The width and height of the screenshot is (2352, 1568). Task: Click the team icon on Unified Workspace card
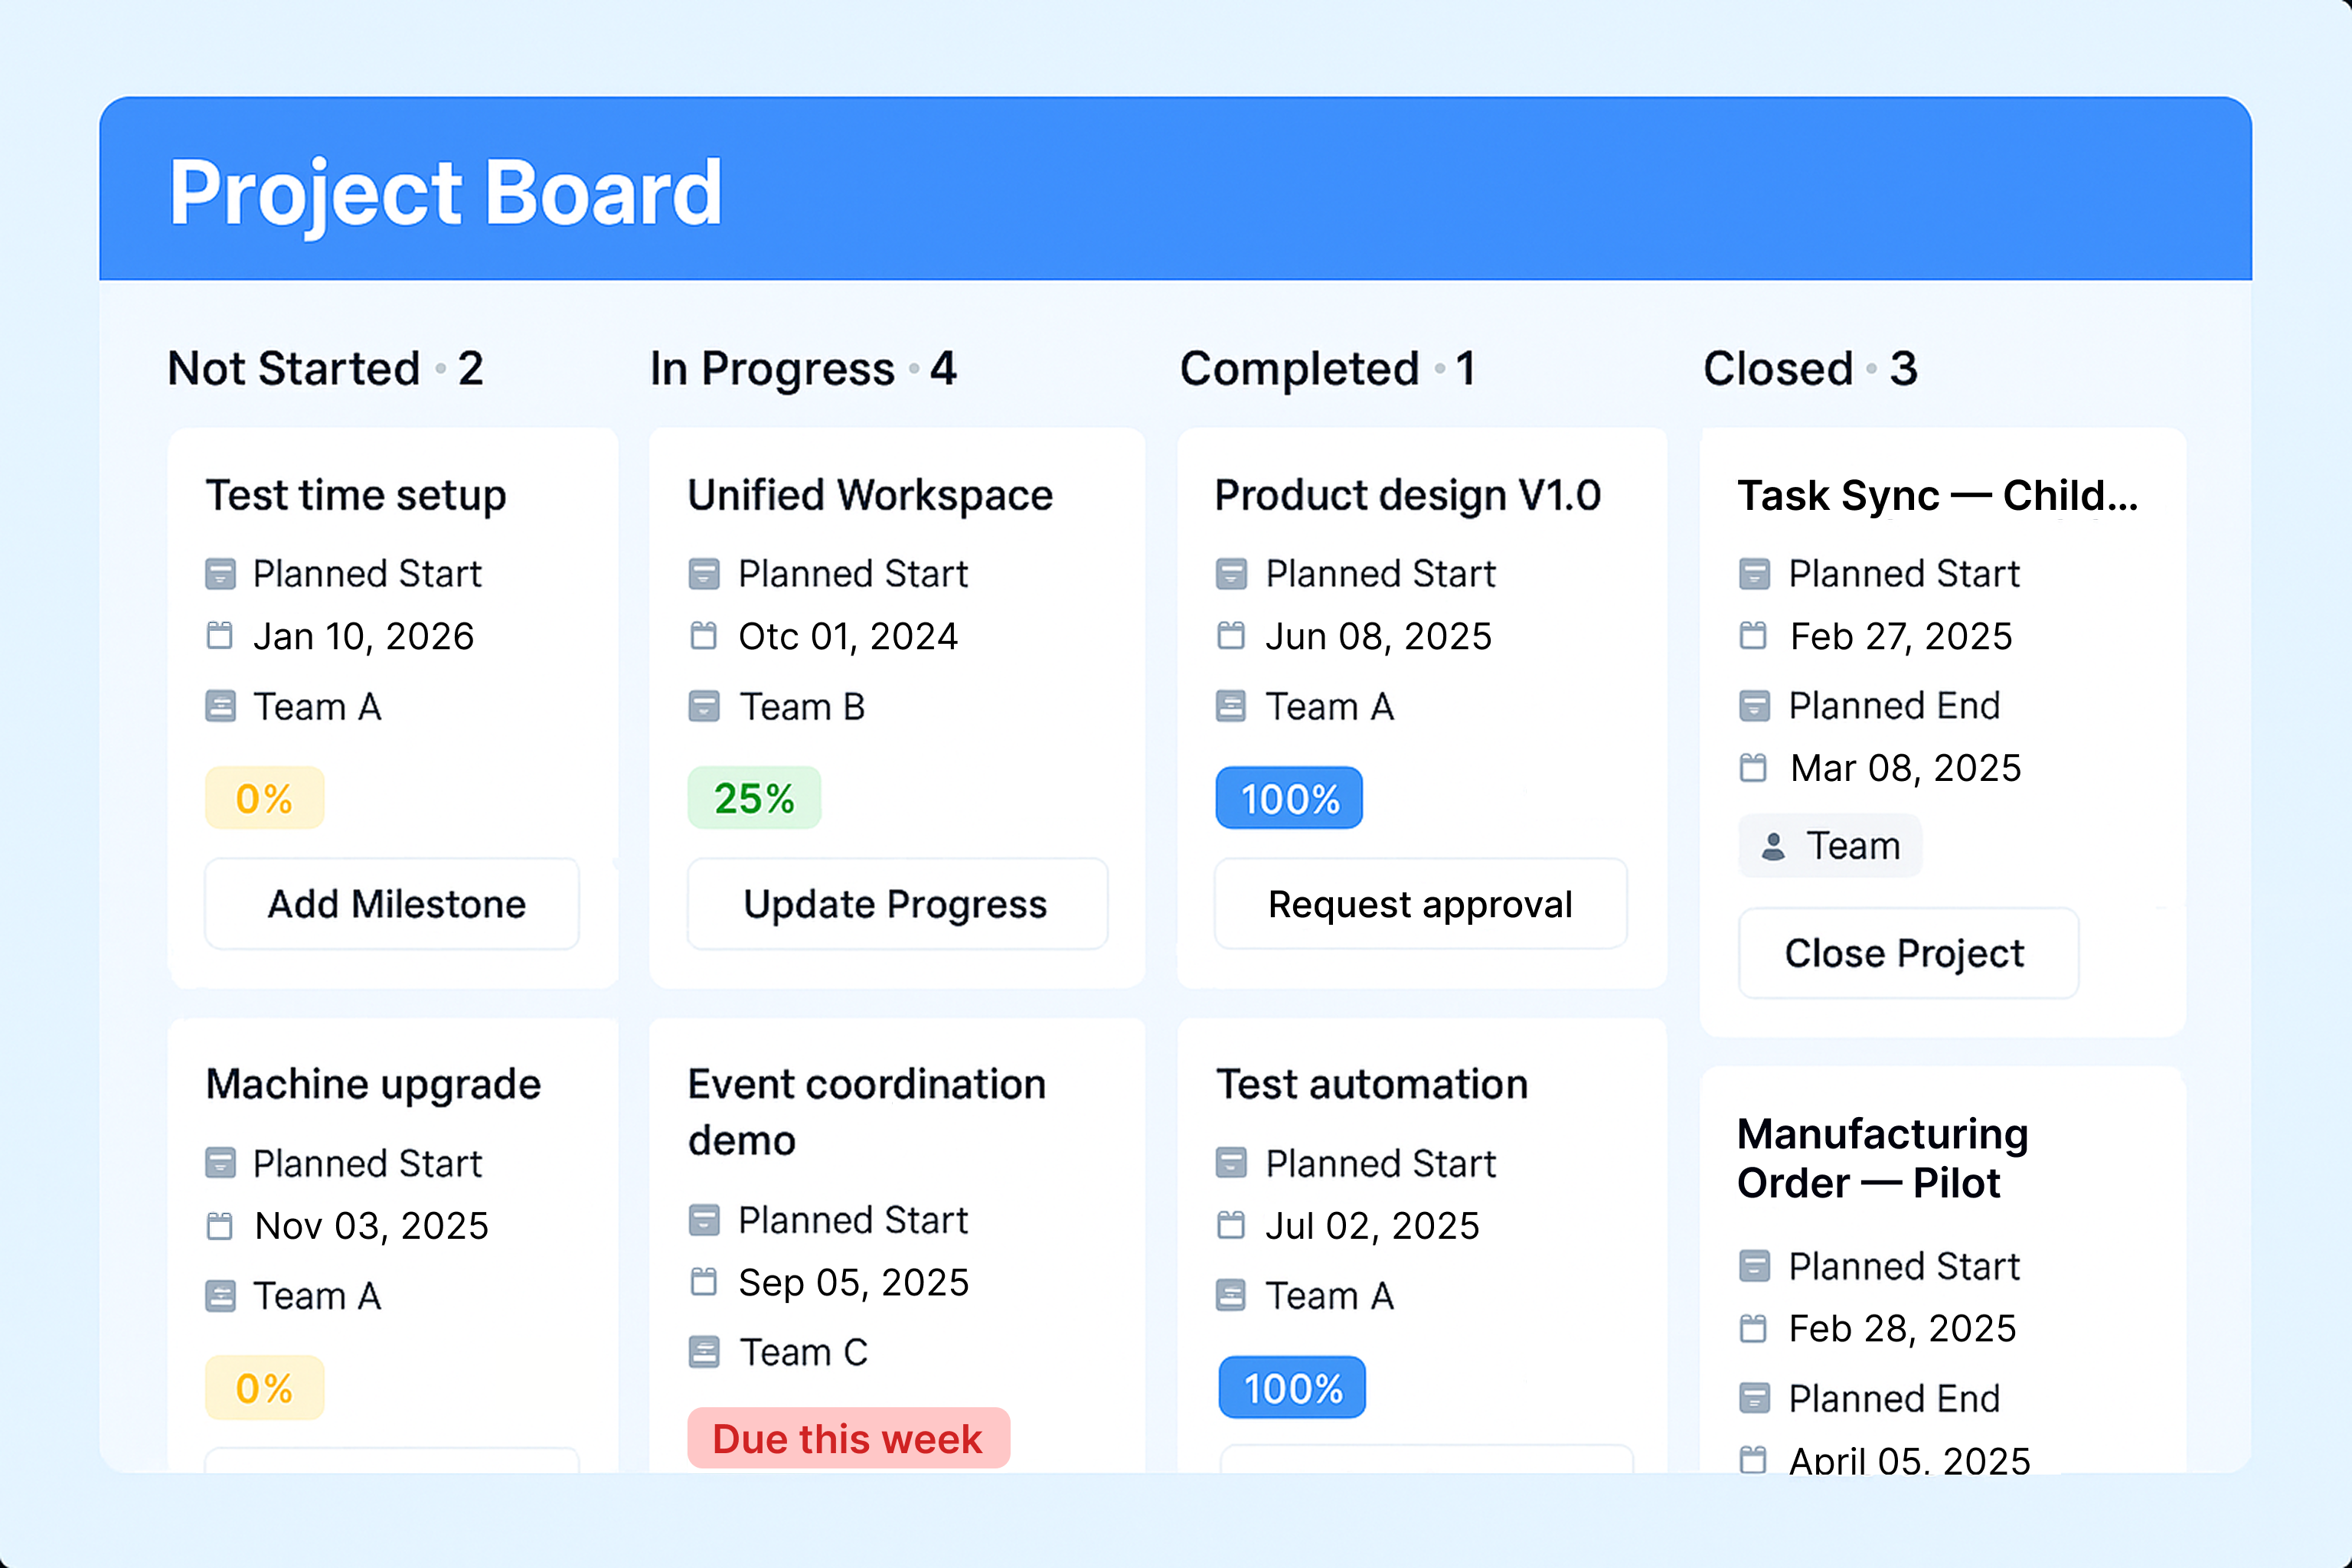click(x=704, y=707)
